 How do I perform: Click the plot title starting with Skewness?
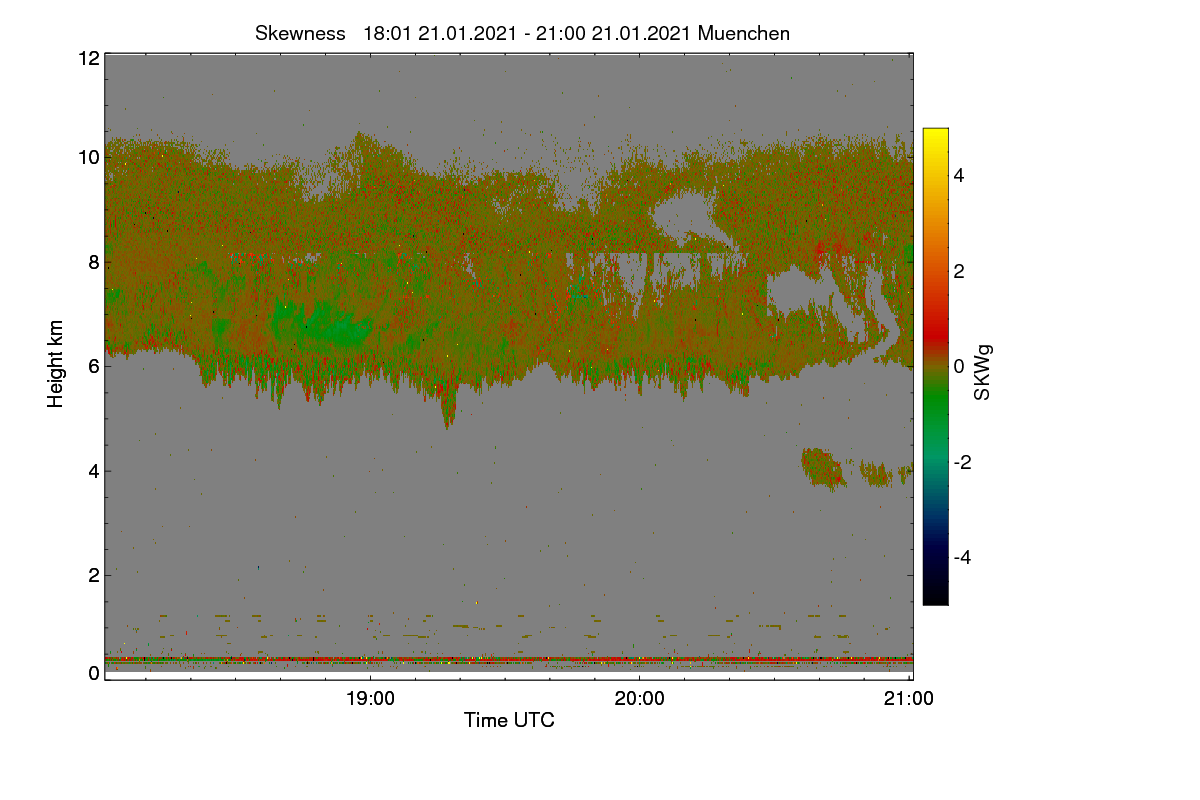pyautogui.click(x=522, y=33)
